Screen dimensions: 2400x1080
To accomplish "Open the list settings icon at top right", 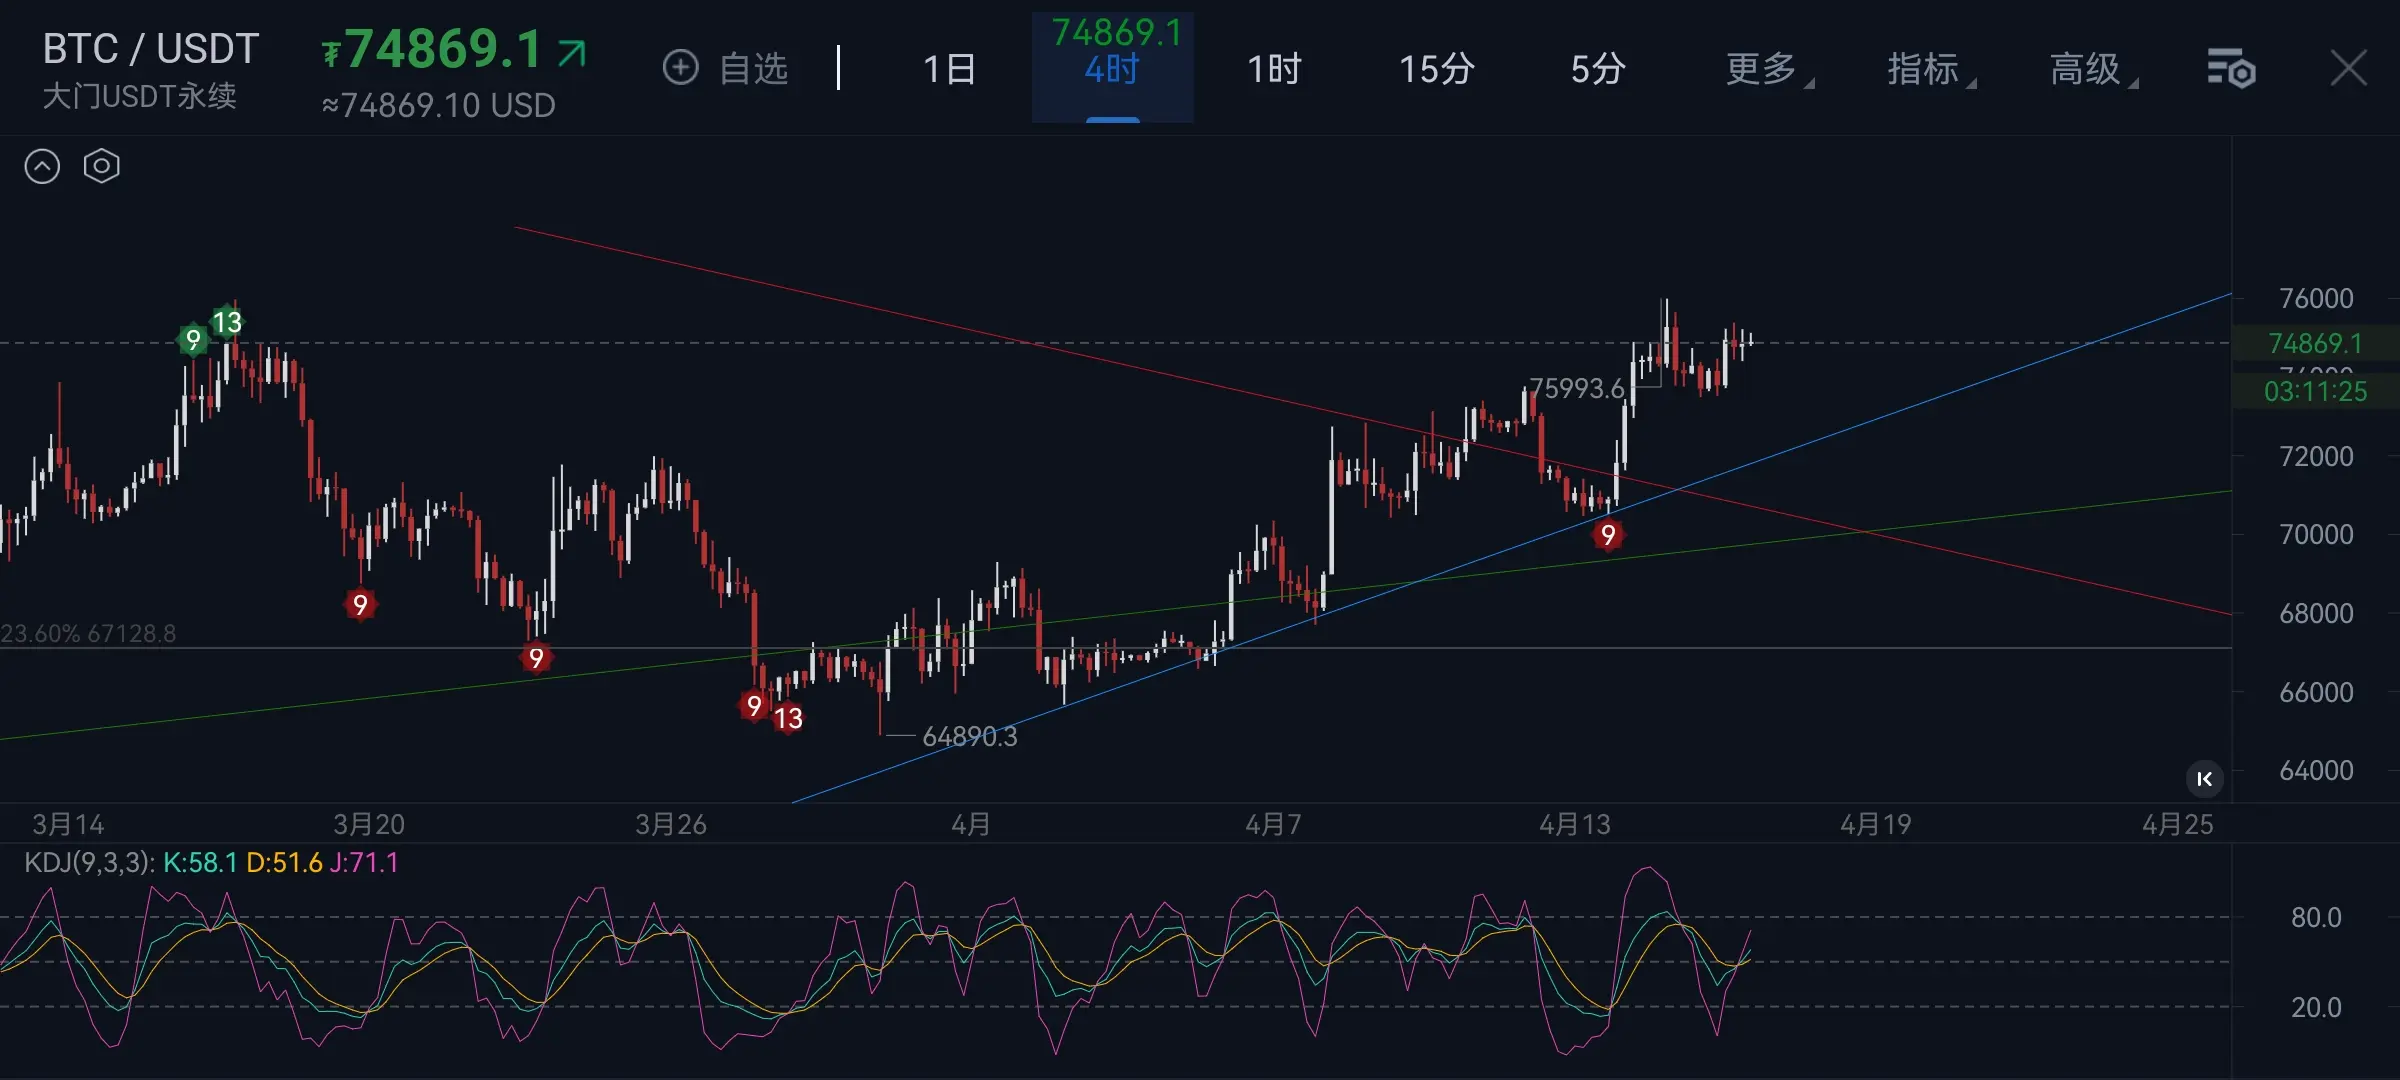I will tap(2231, 69).
